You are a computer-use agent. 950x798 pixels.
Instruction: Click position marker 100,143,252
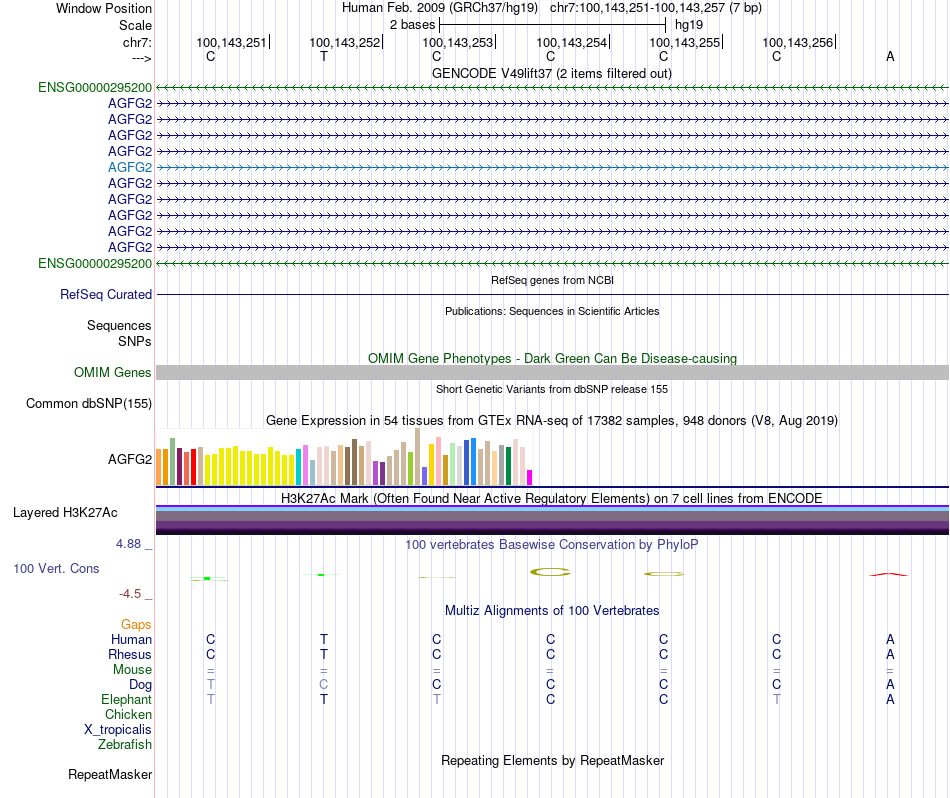tap(345, 42)
